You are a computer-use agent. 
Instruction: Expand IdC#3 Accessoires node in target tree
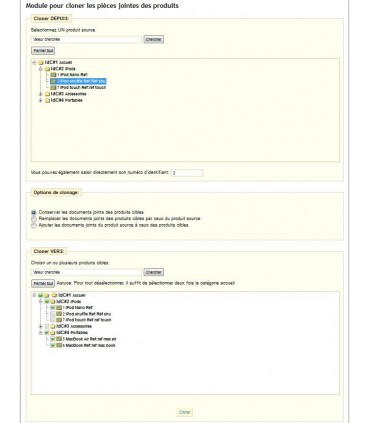point(41,326)
